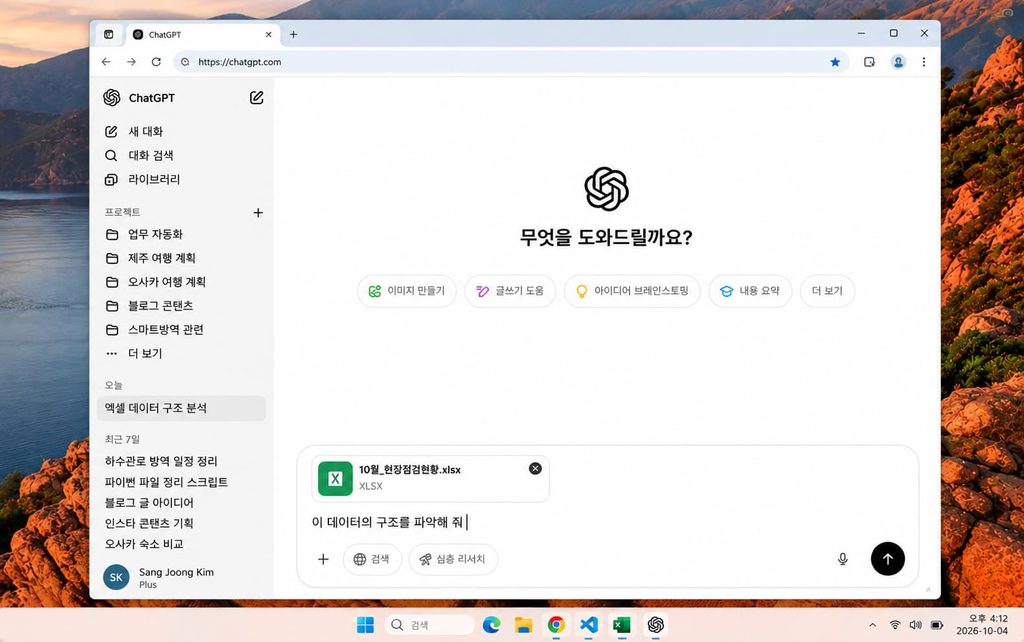Click into the message text input

pos(607,522)
